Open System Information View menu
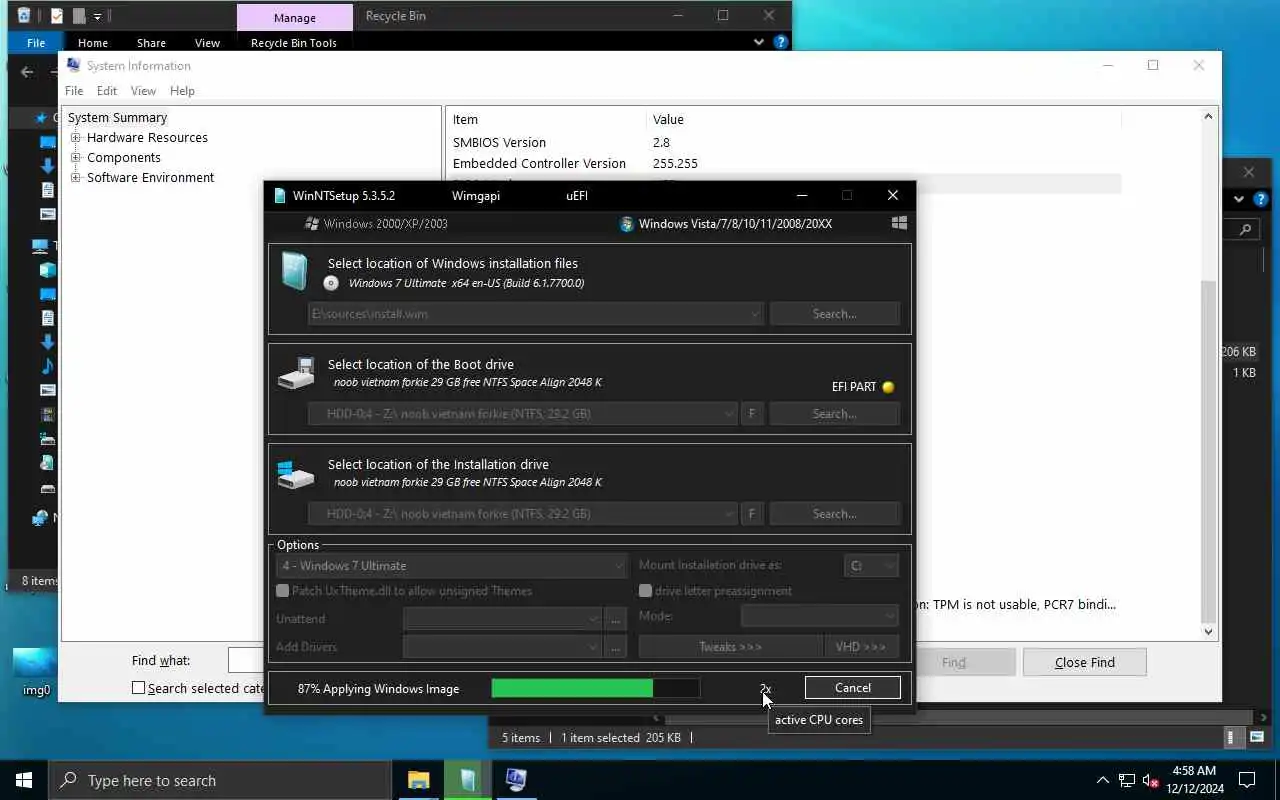This screenshot has width=1280, height=800. [x=143, y=91]
